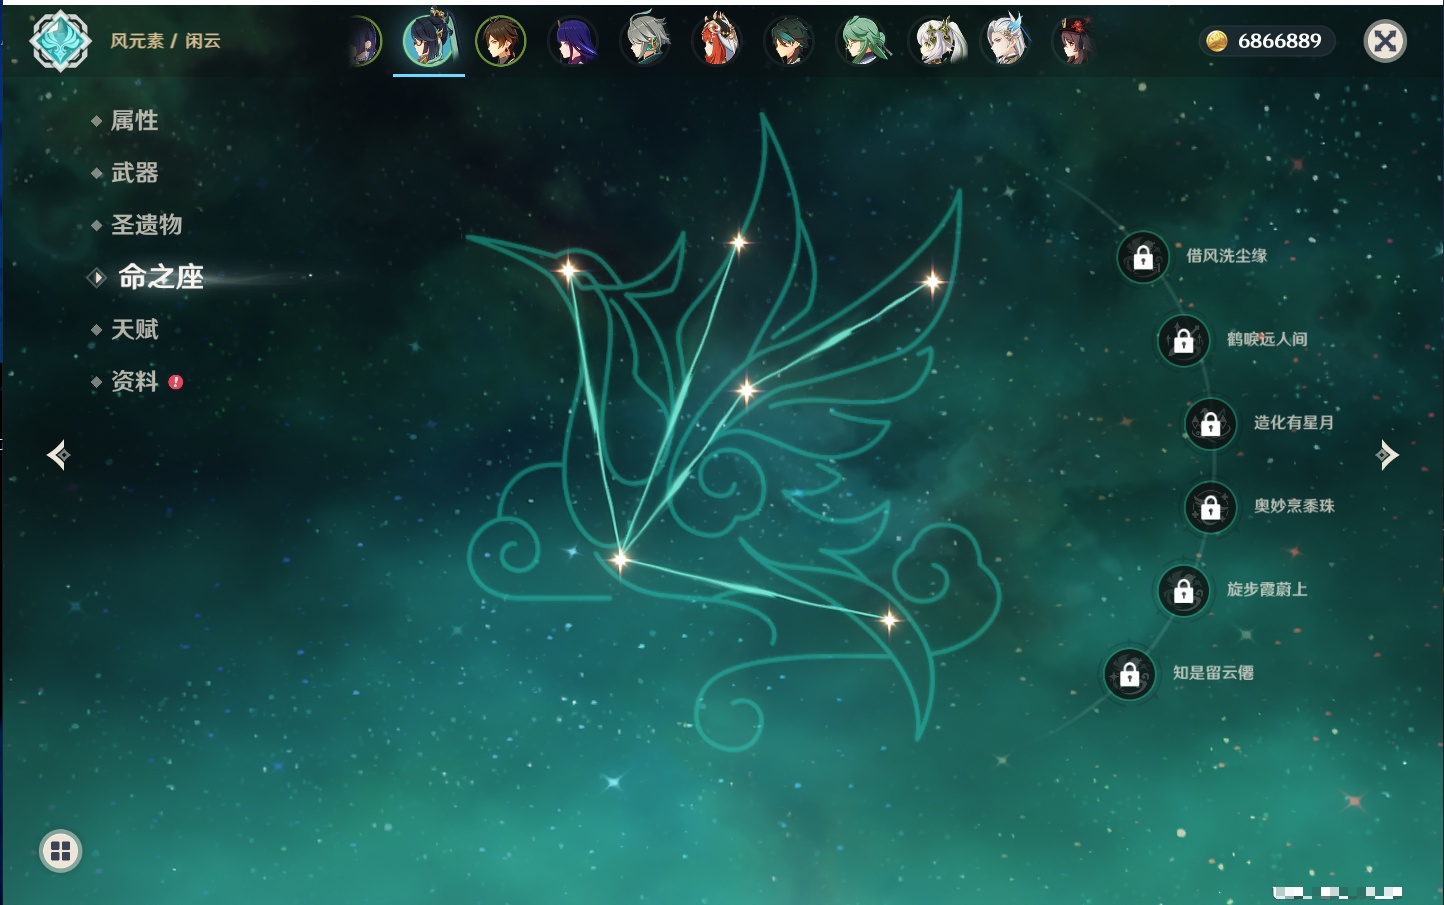This screenshot has height=905, width=1444.
Task: Switch to the brown-haired Zhongli avatar
Action: (x=500, y=41)
